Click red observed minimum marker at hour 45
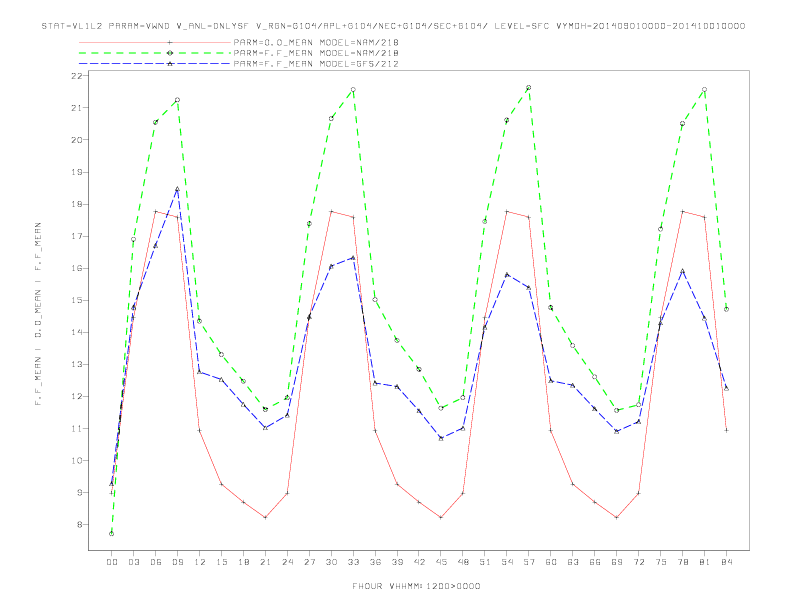Image resolution: width=792 pixels, height=612 pixels. click(x=441, y=518)
